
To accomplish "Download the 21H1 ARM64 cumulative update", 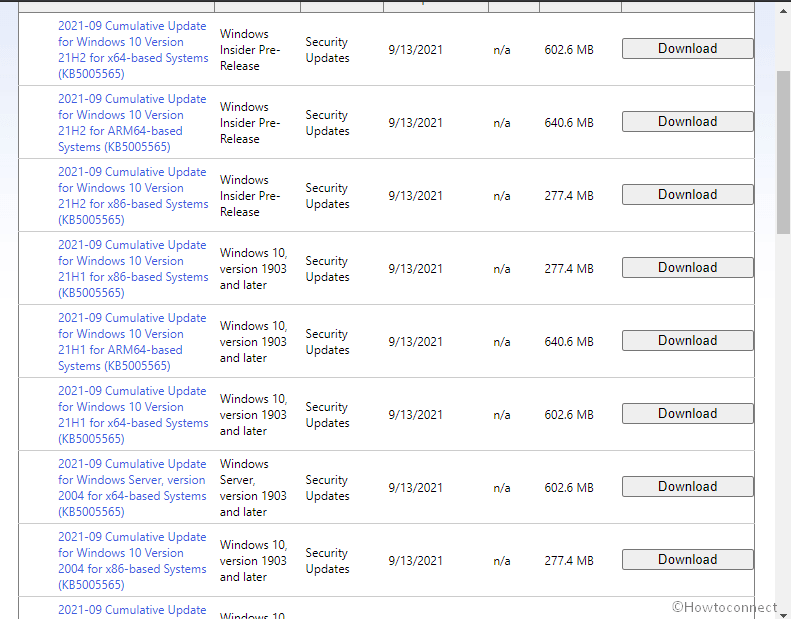I will 687,341.
